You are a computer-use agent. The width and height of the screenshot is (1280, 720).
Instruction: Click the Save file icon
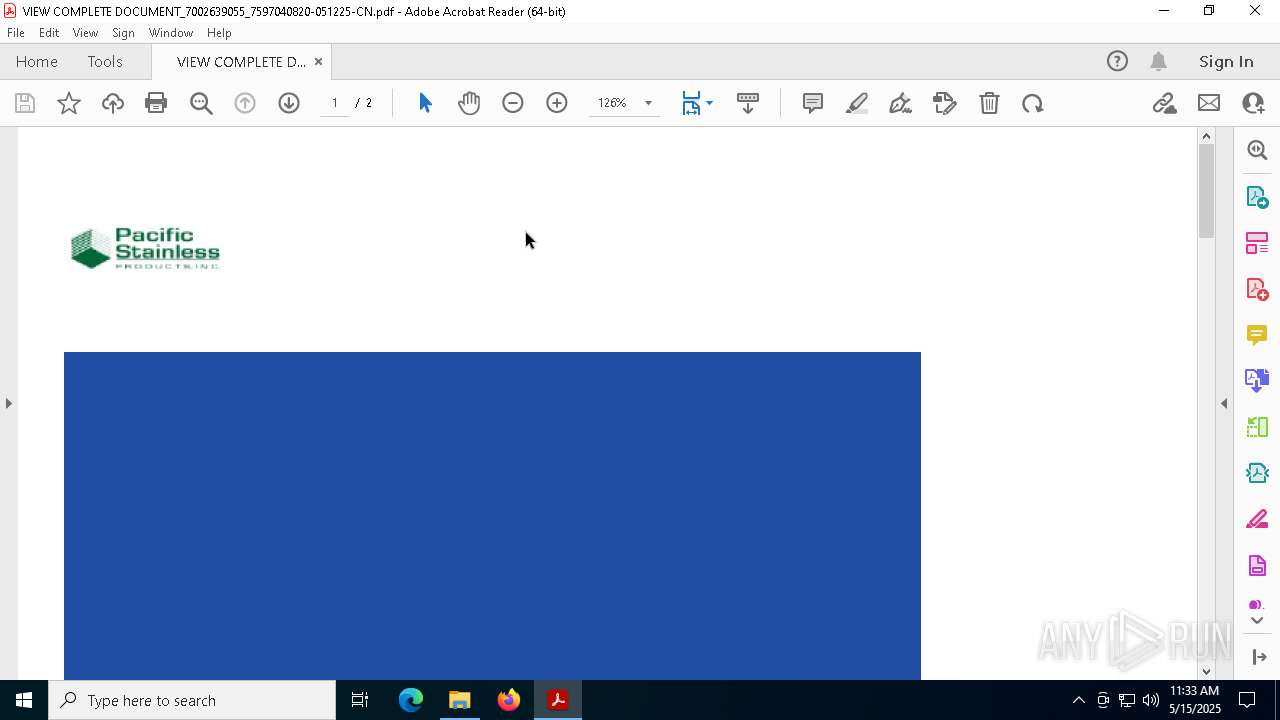pos(25,103)
